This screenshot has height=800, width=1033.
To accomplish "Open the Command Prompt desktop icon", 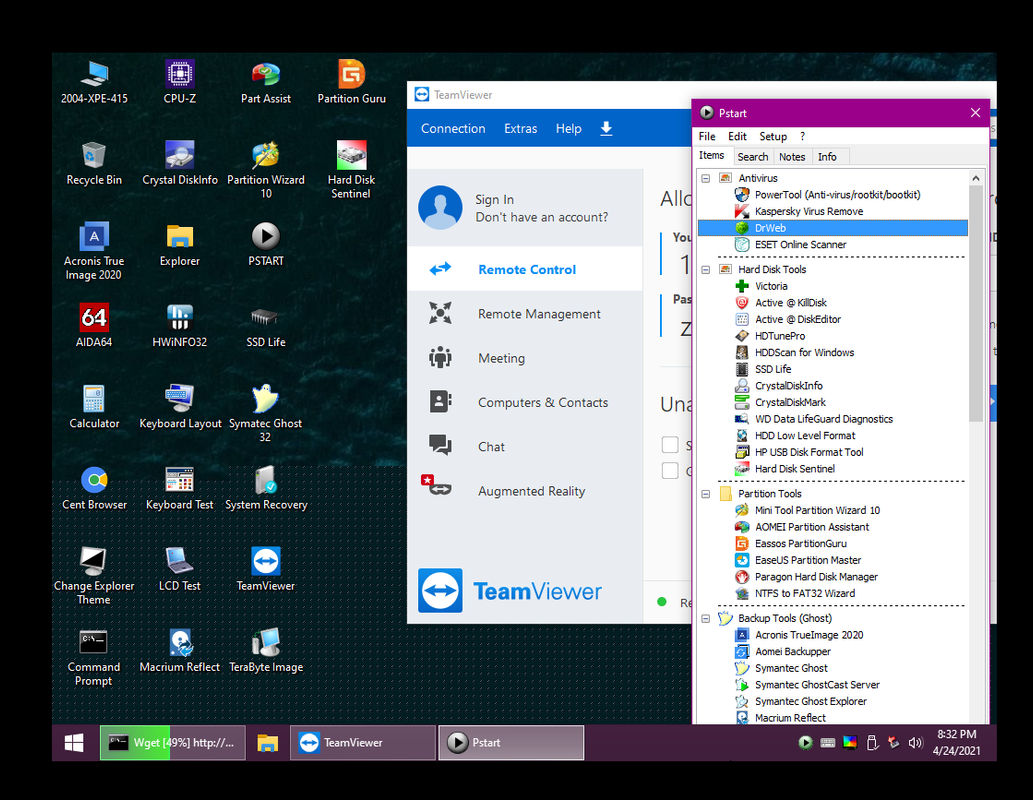I will [x=94, y=657].
